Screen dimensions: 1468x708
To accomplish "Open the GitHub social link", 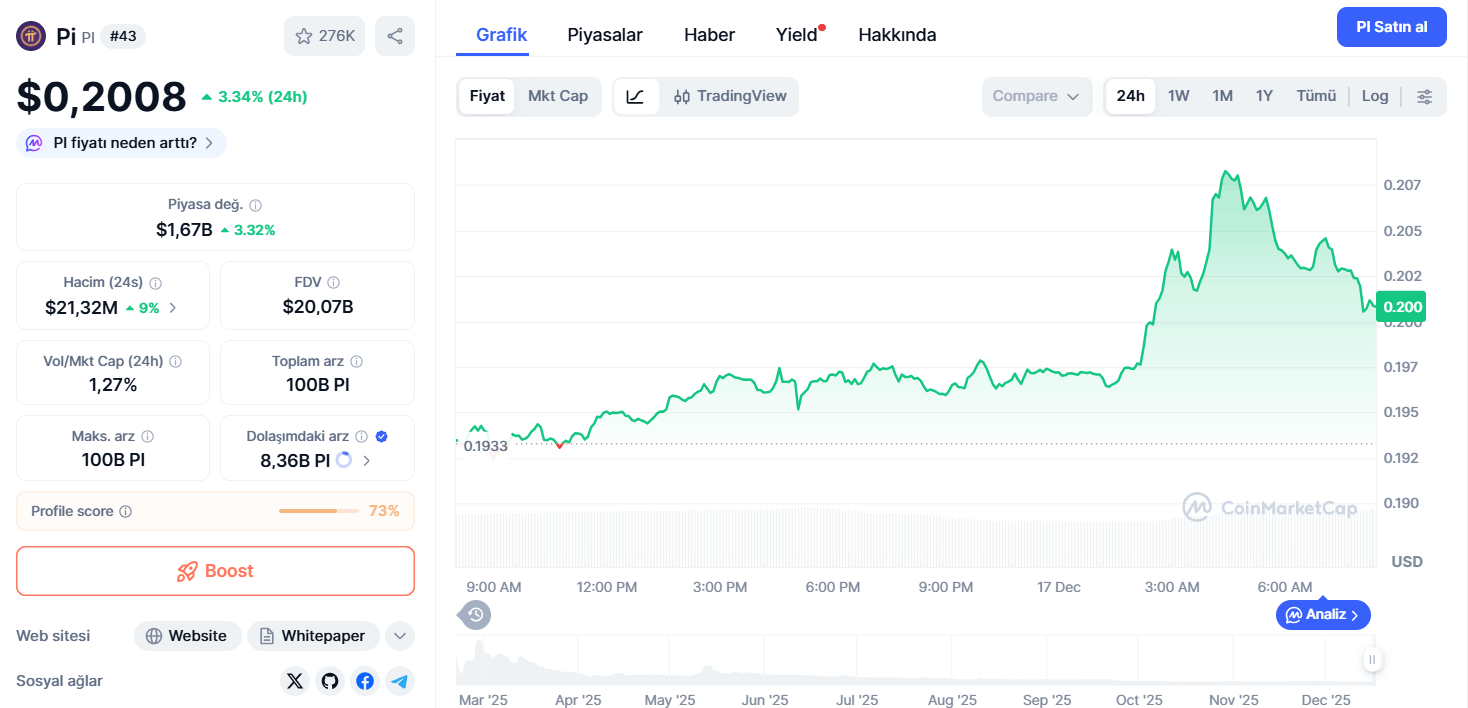I will pos(330,681).
